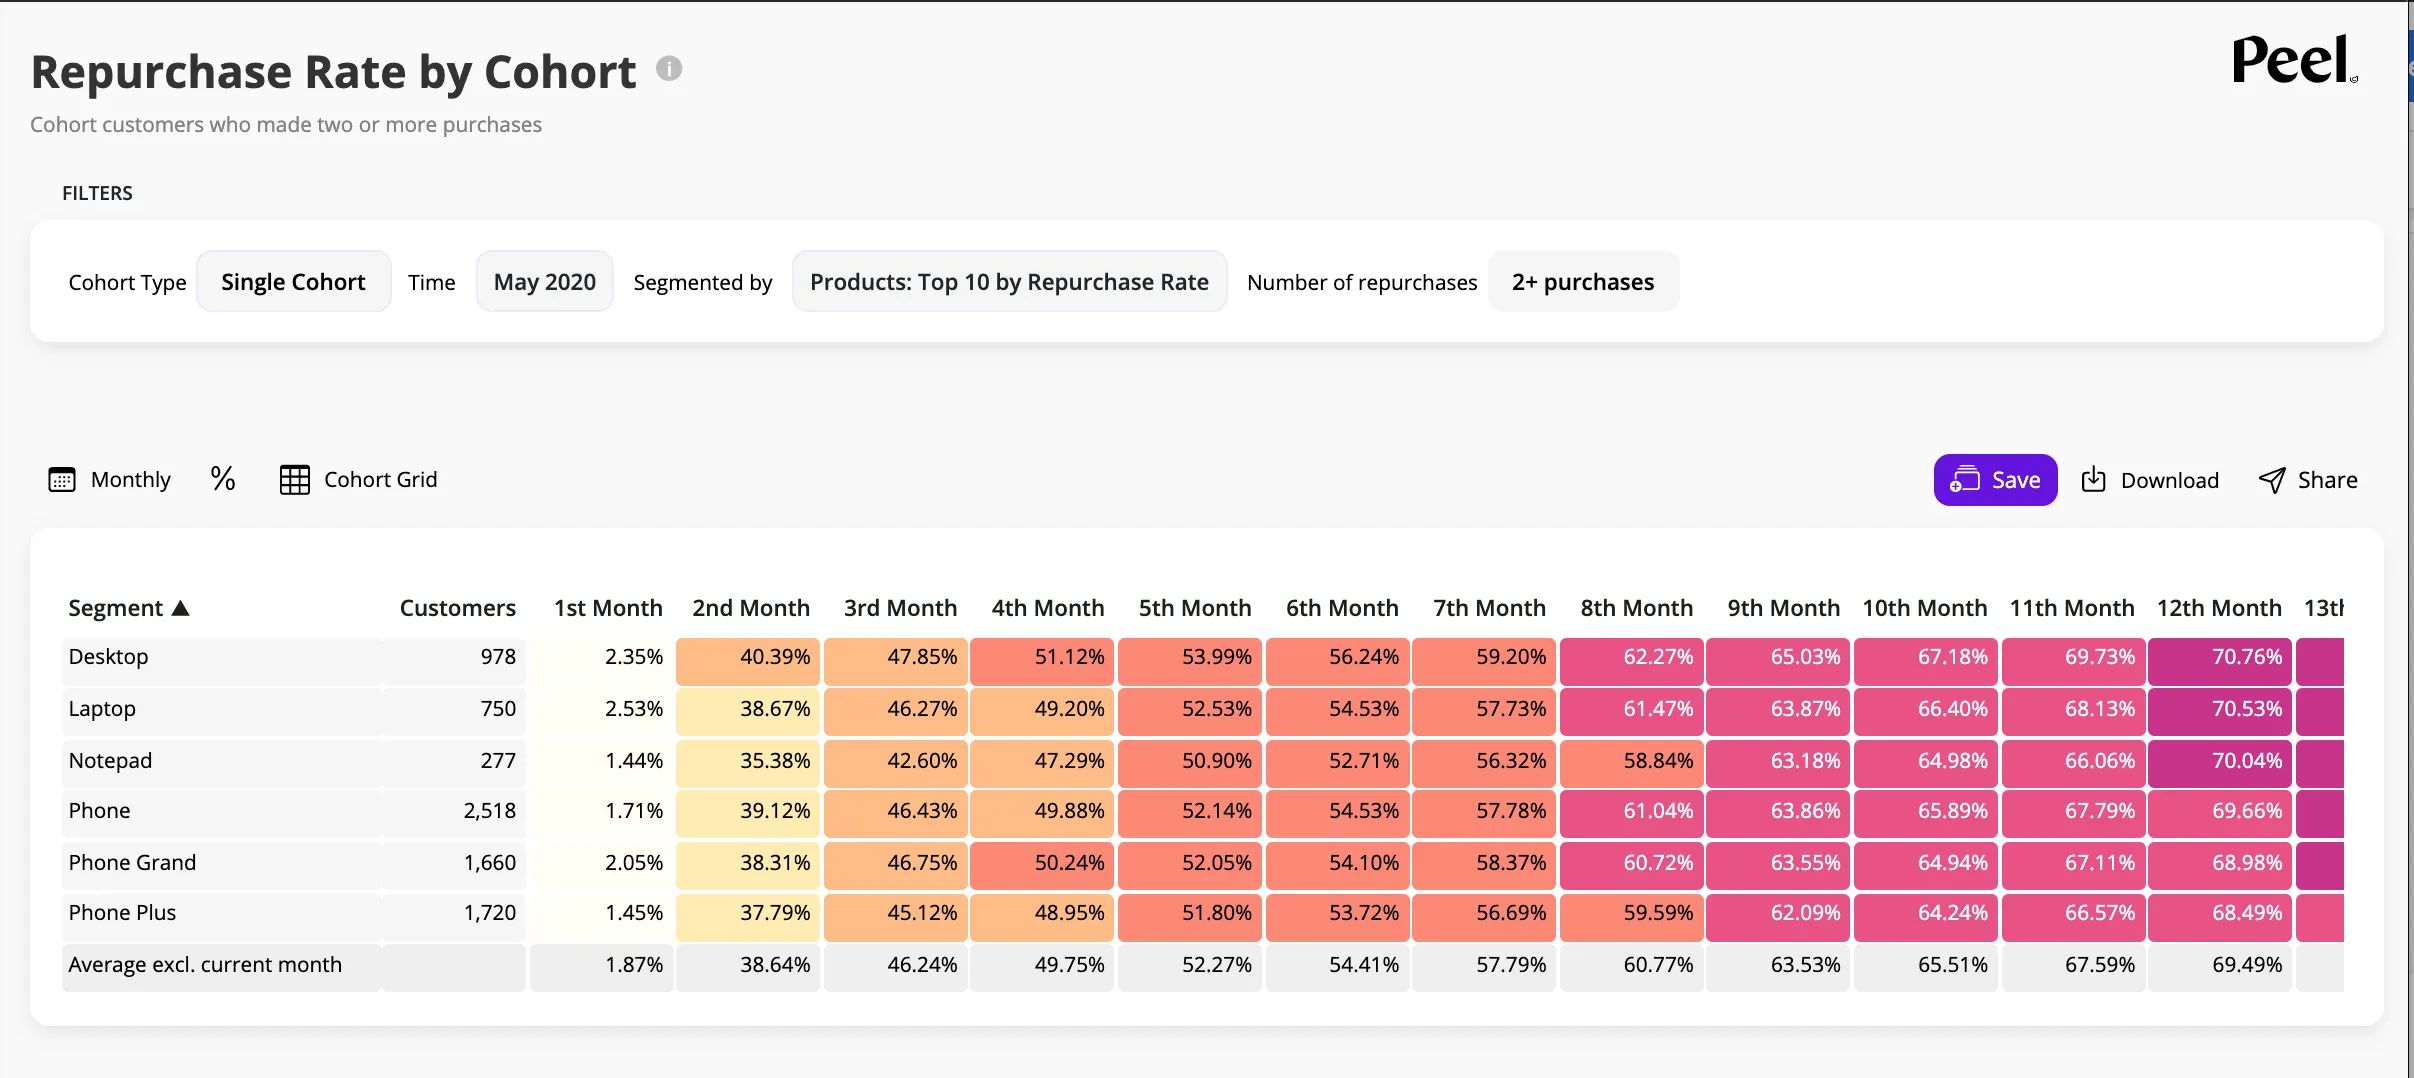
Task: Switch the Monthly interval option
Action: pos(131,480)
